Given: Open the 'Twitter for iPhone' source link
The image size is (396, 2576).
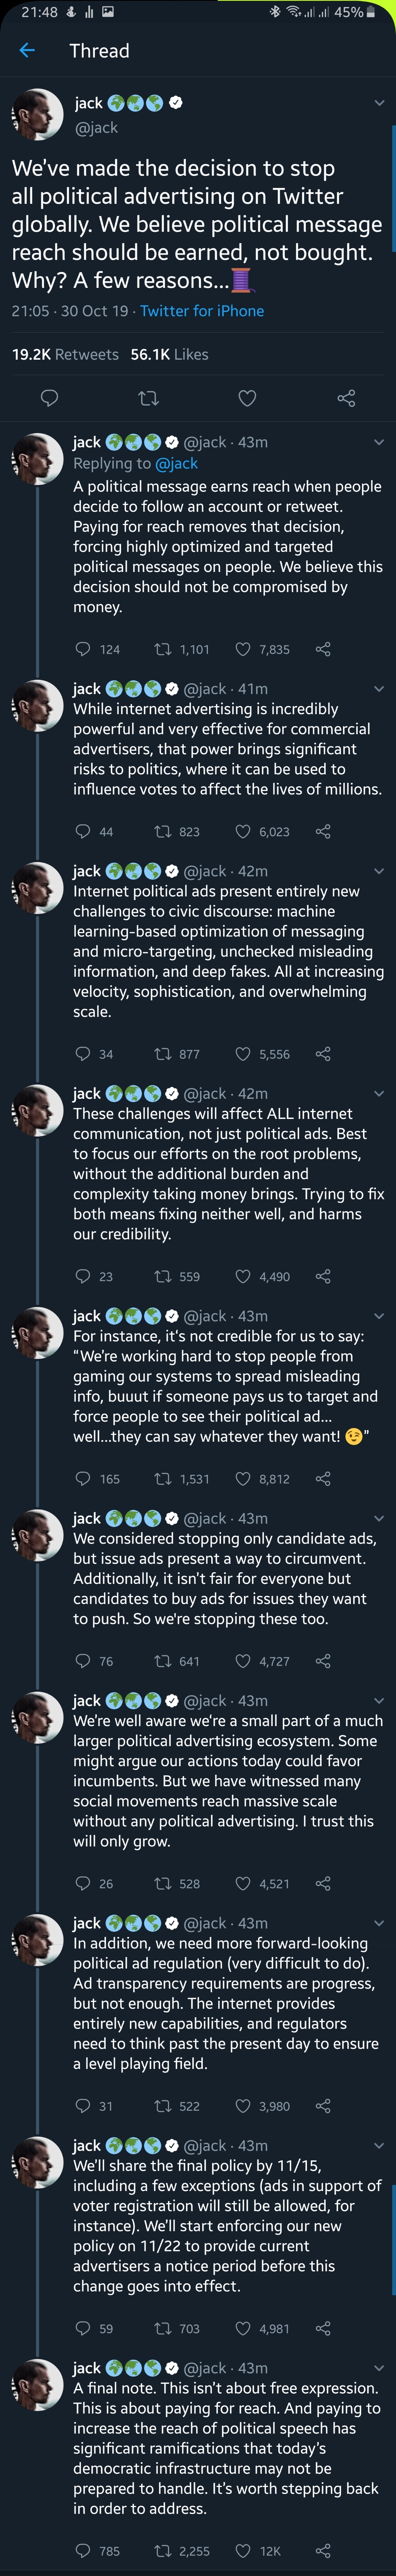Looking at the screenshot, I should coord(202,311).
